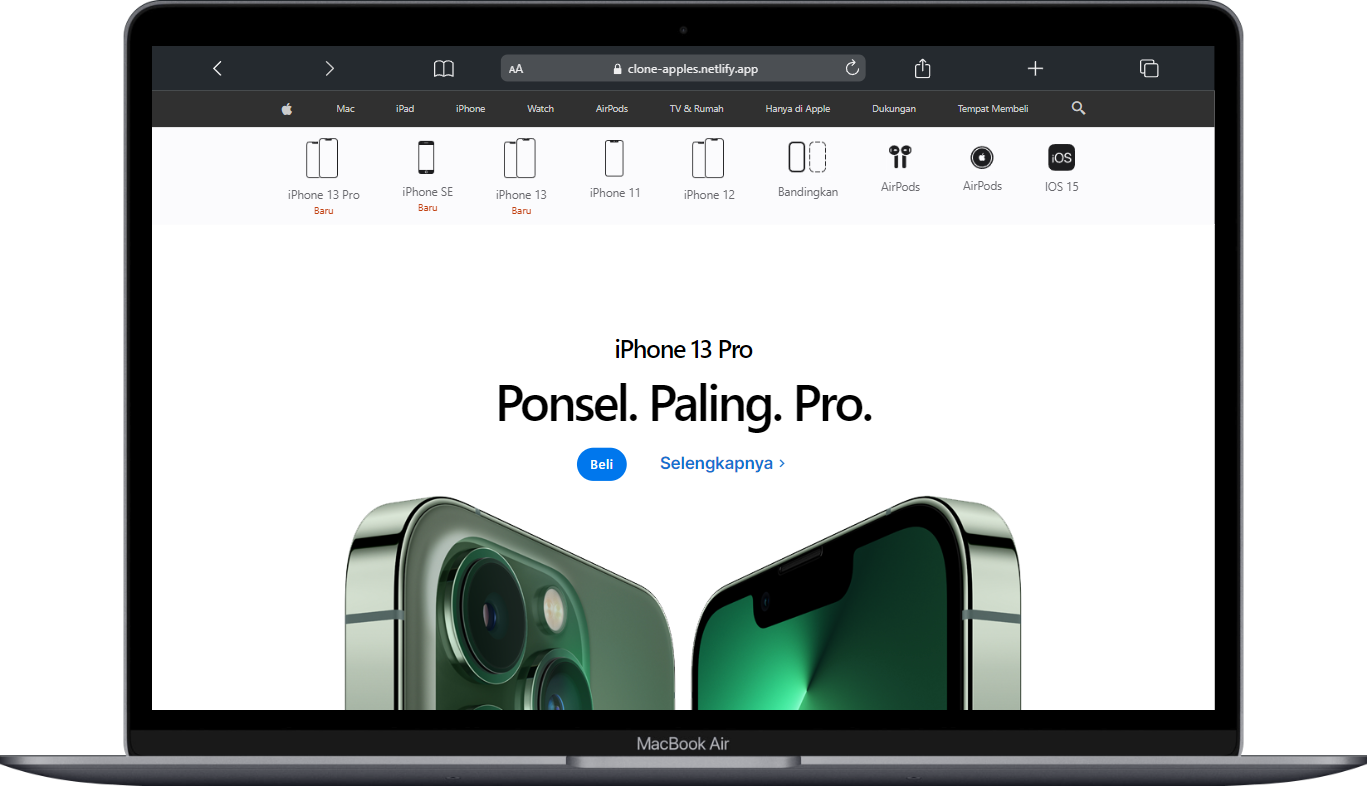The height and width of the screenshot is (786, 1367).
Task: Select the iPhone 13 Pro product icon
Action: point(322,159)
